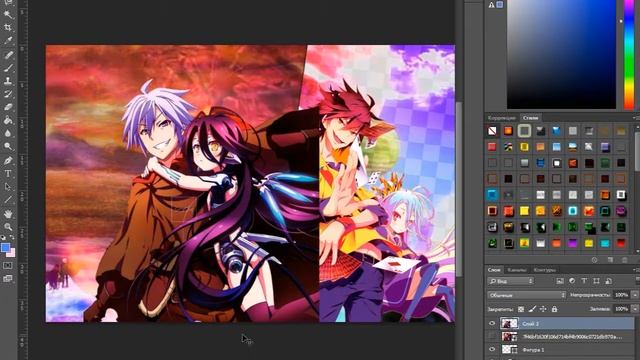Open the Styles panel flyout menu
This screenshot has height=360, width=640.
[x=636, y=118]
